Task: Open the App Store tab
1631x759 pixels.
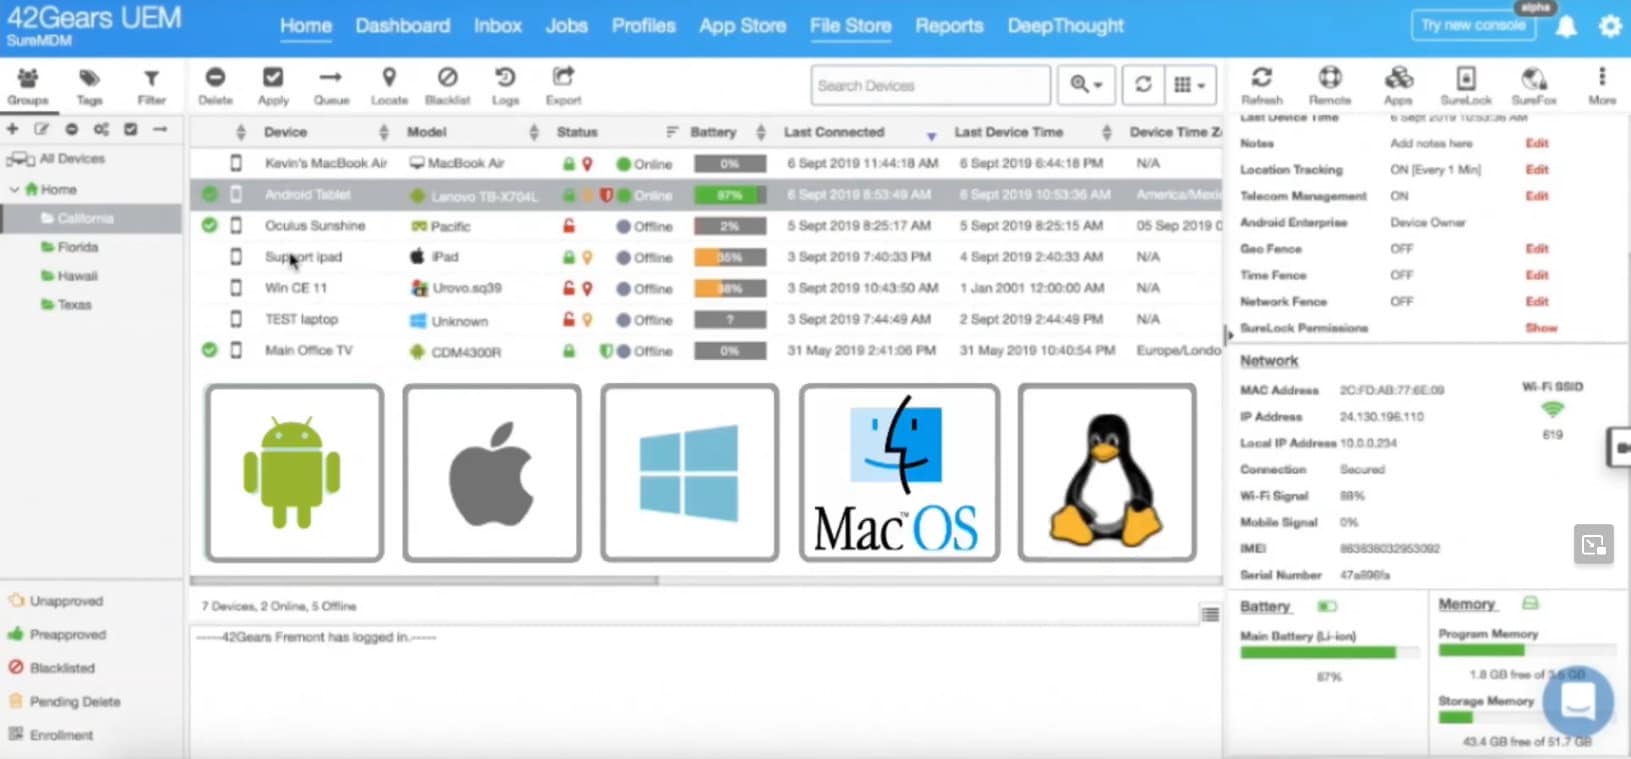Action: tap(743, 26)
